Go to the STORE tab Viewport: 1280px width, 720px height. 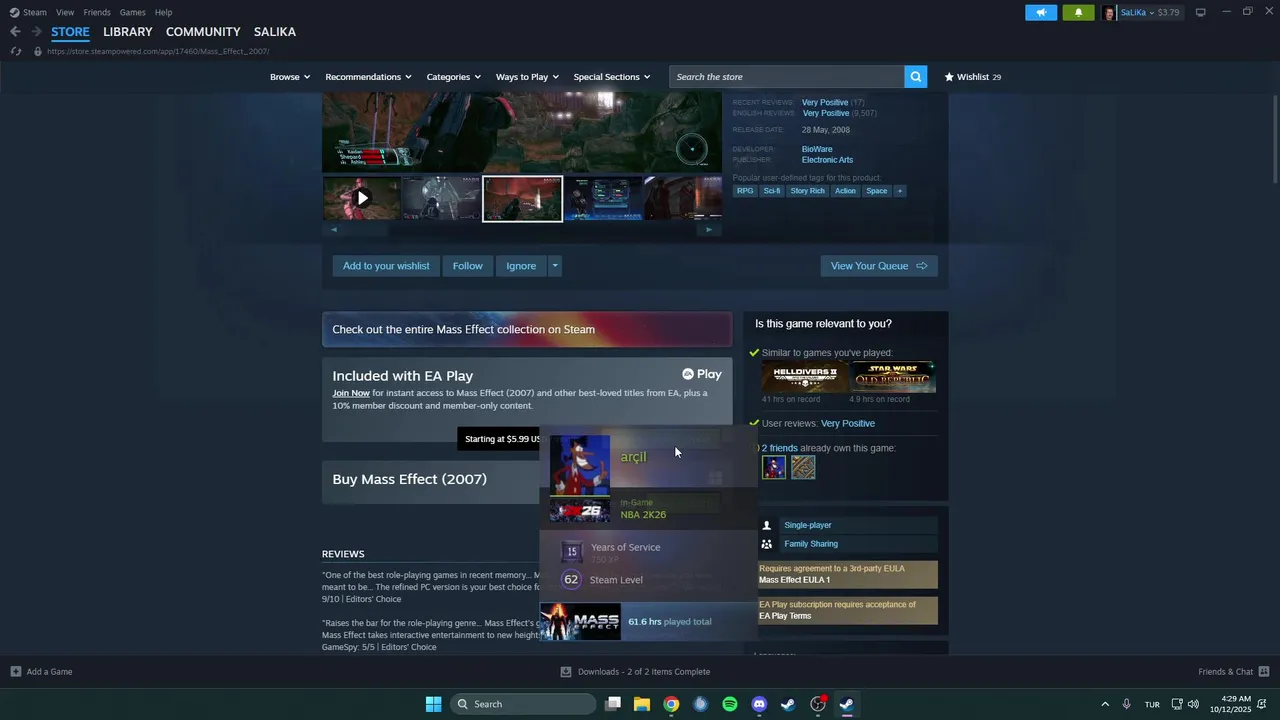coord(70,32)
